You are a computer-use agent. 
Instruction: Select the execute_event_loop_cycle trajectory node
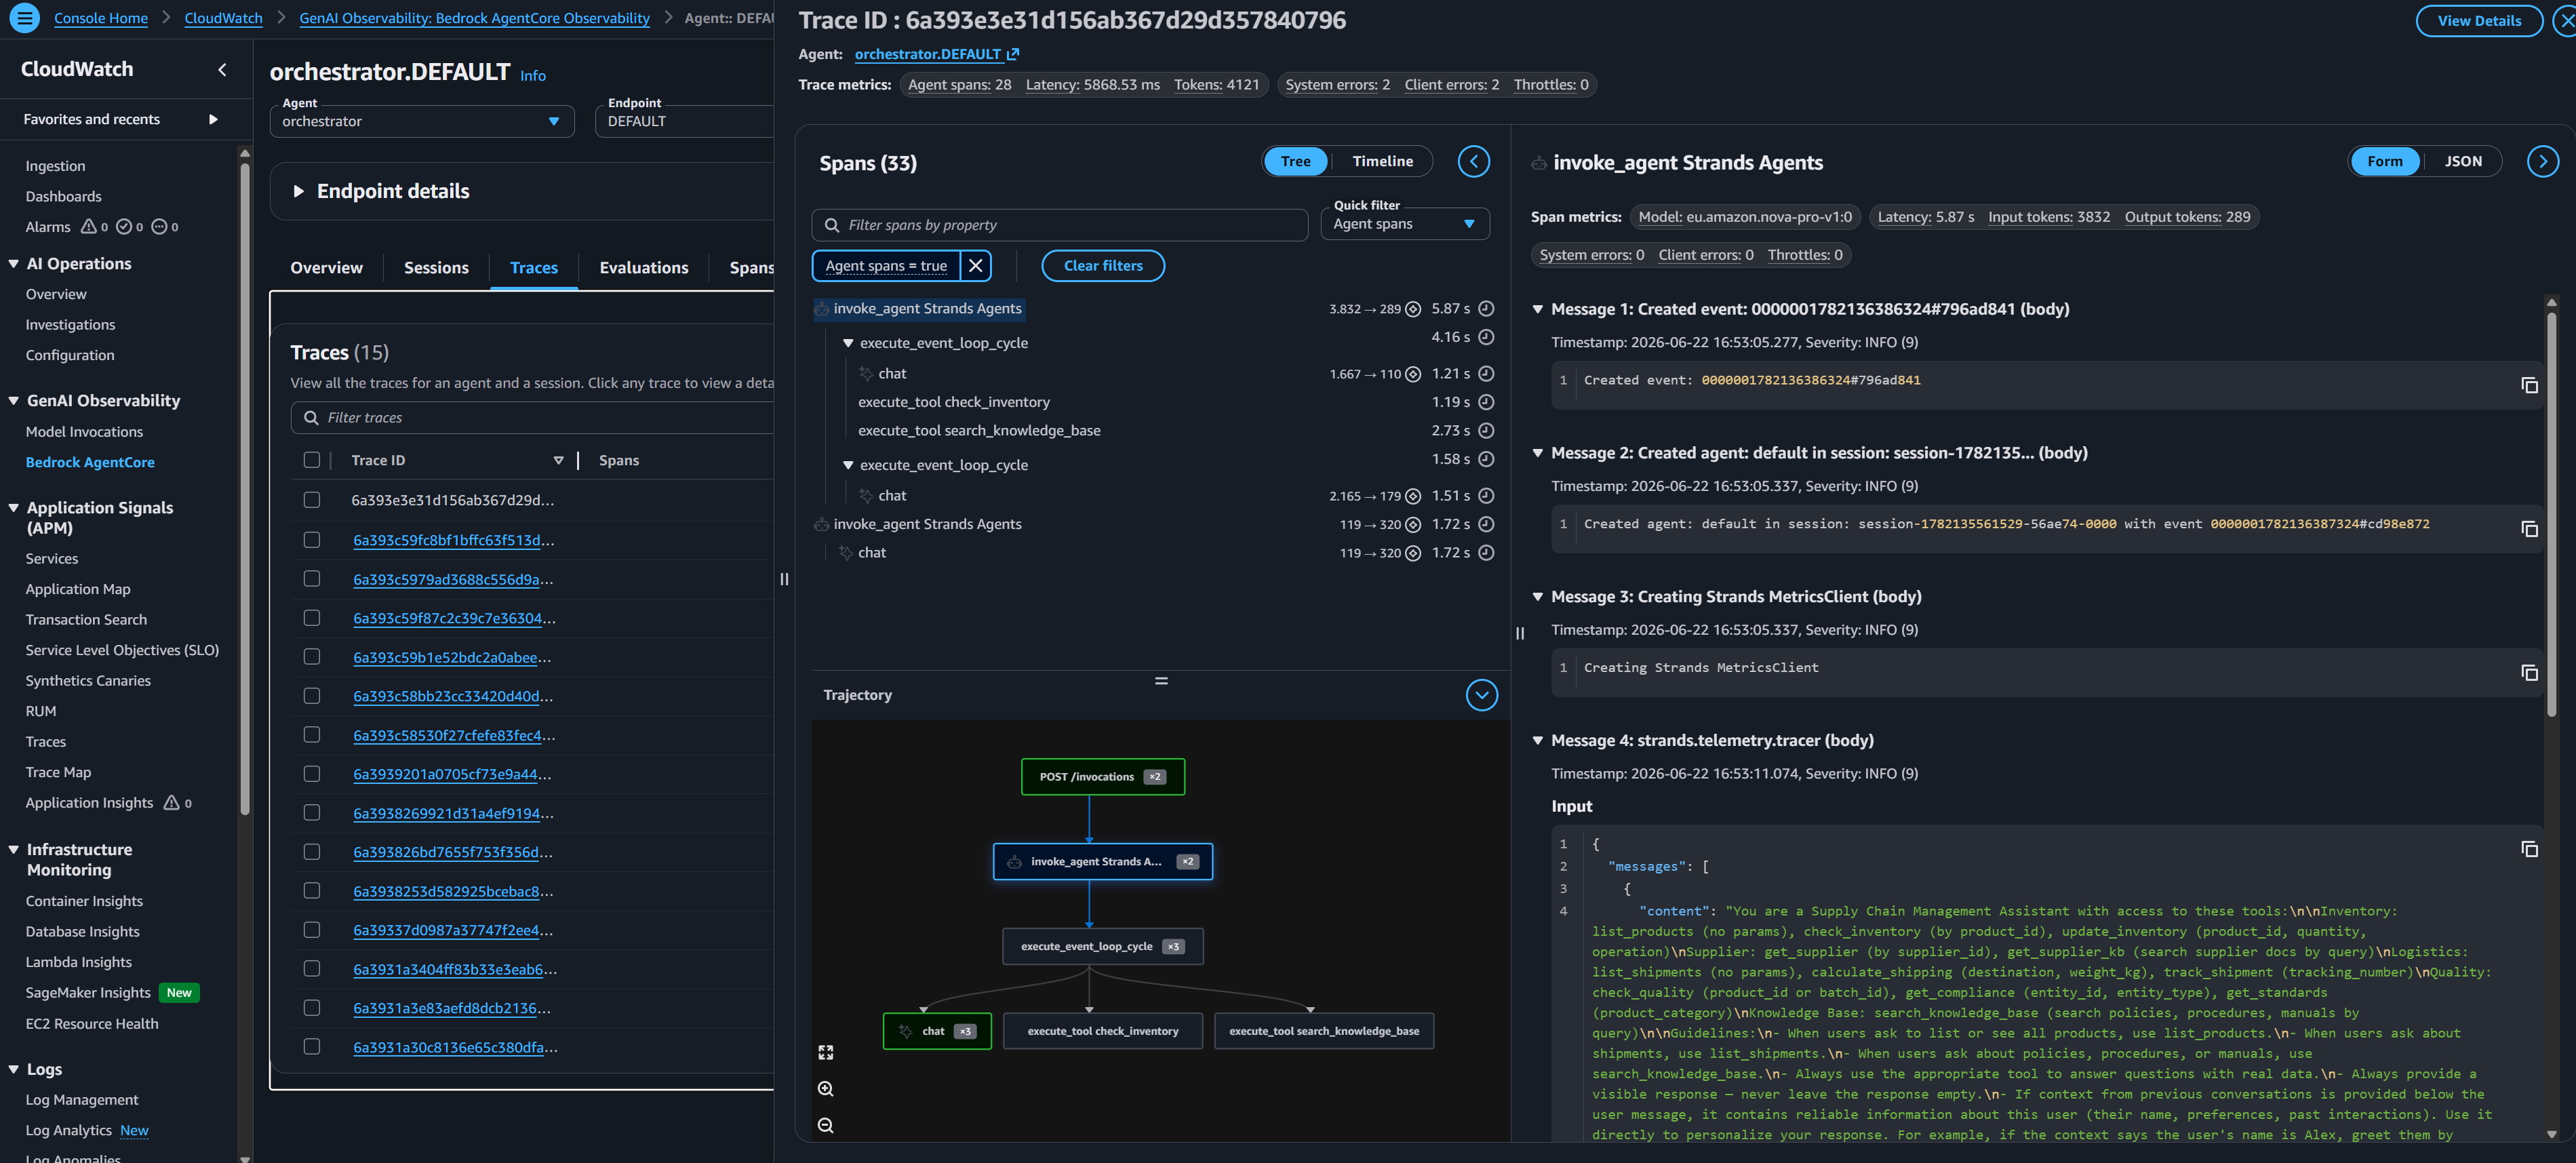1103,946
